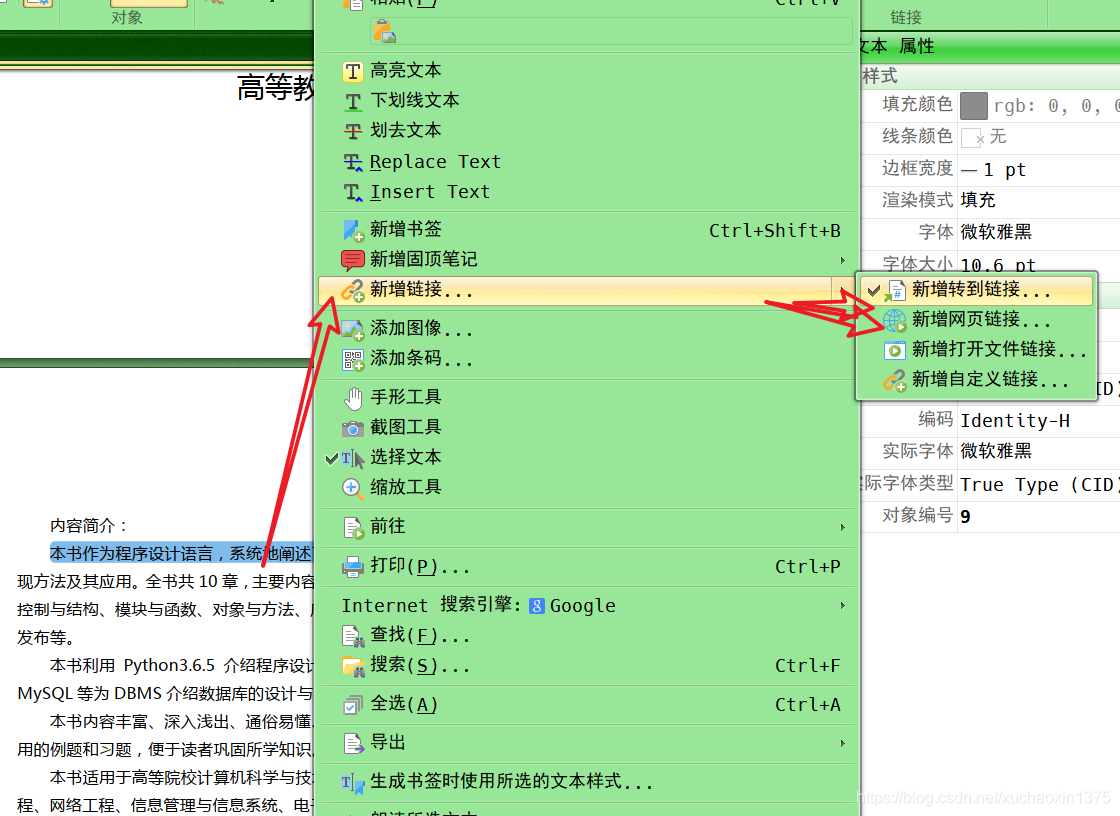Click the select all (全选) icon
Screen dimensions: 1120x816
point(353,705)
